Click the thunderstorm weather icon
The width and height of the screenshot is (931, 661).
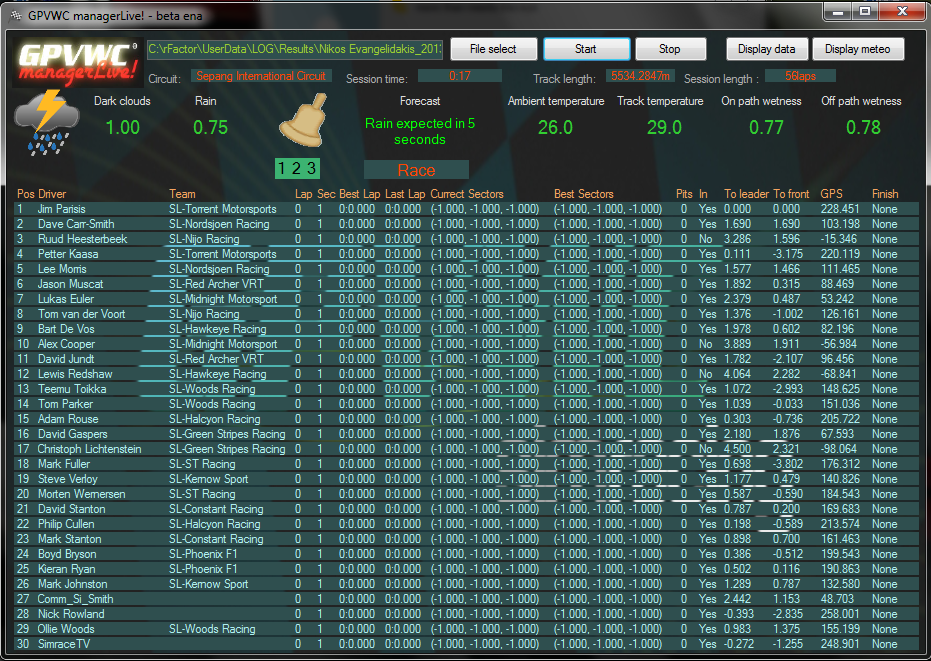46,123
